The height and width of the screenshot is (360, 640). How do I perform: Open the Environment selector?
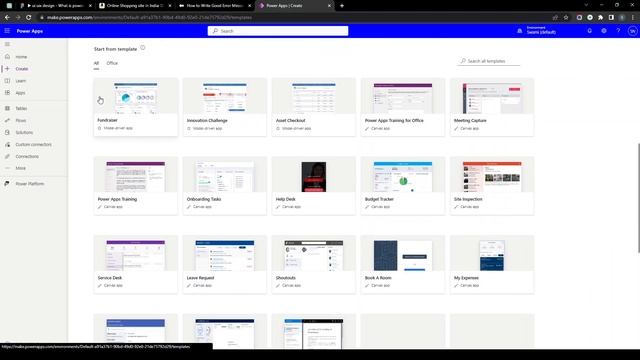pos(537,31)
